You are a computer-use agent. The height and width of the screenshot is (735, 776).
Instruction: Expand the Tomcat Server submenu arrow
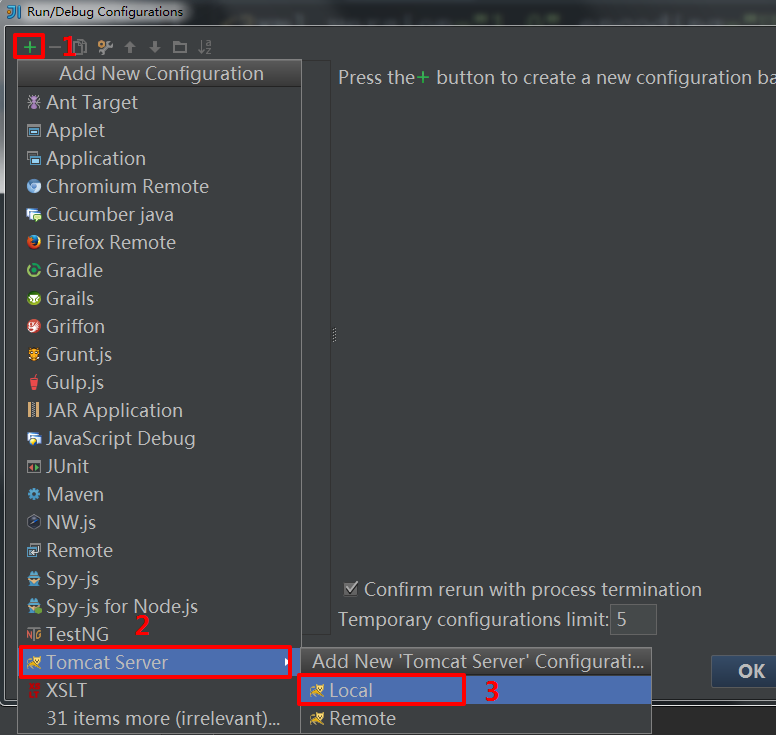click(x=287, y=662)
